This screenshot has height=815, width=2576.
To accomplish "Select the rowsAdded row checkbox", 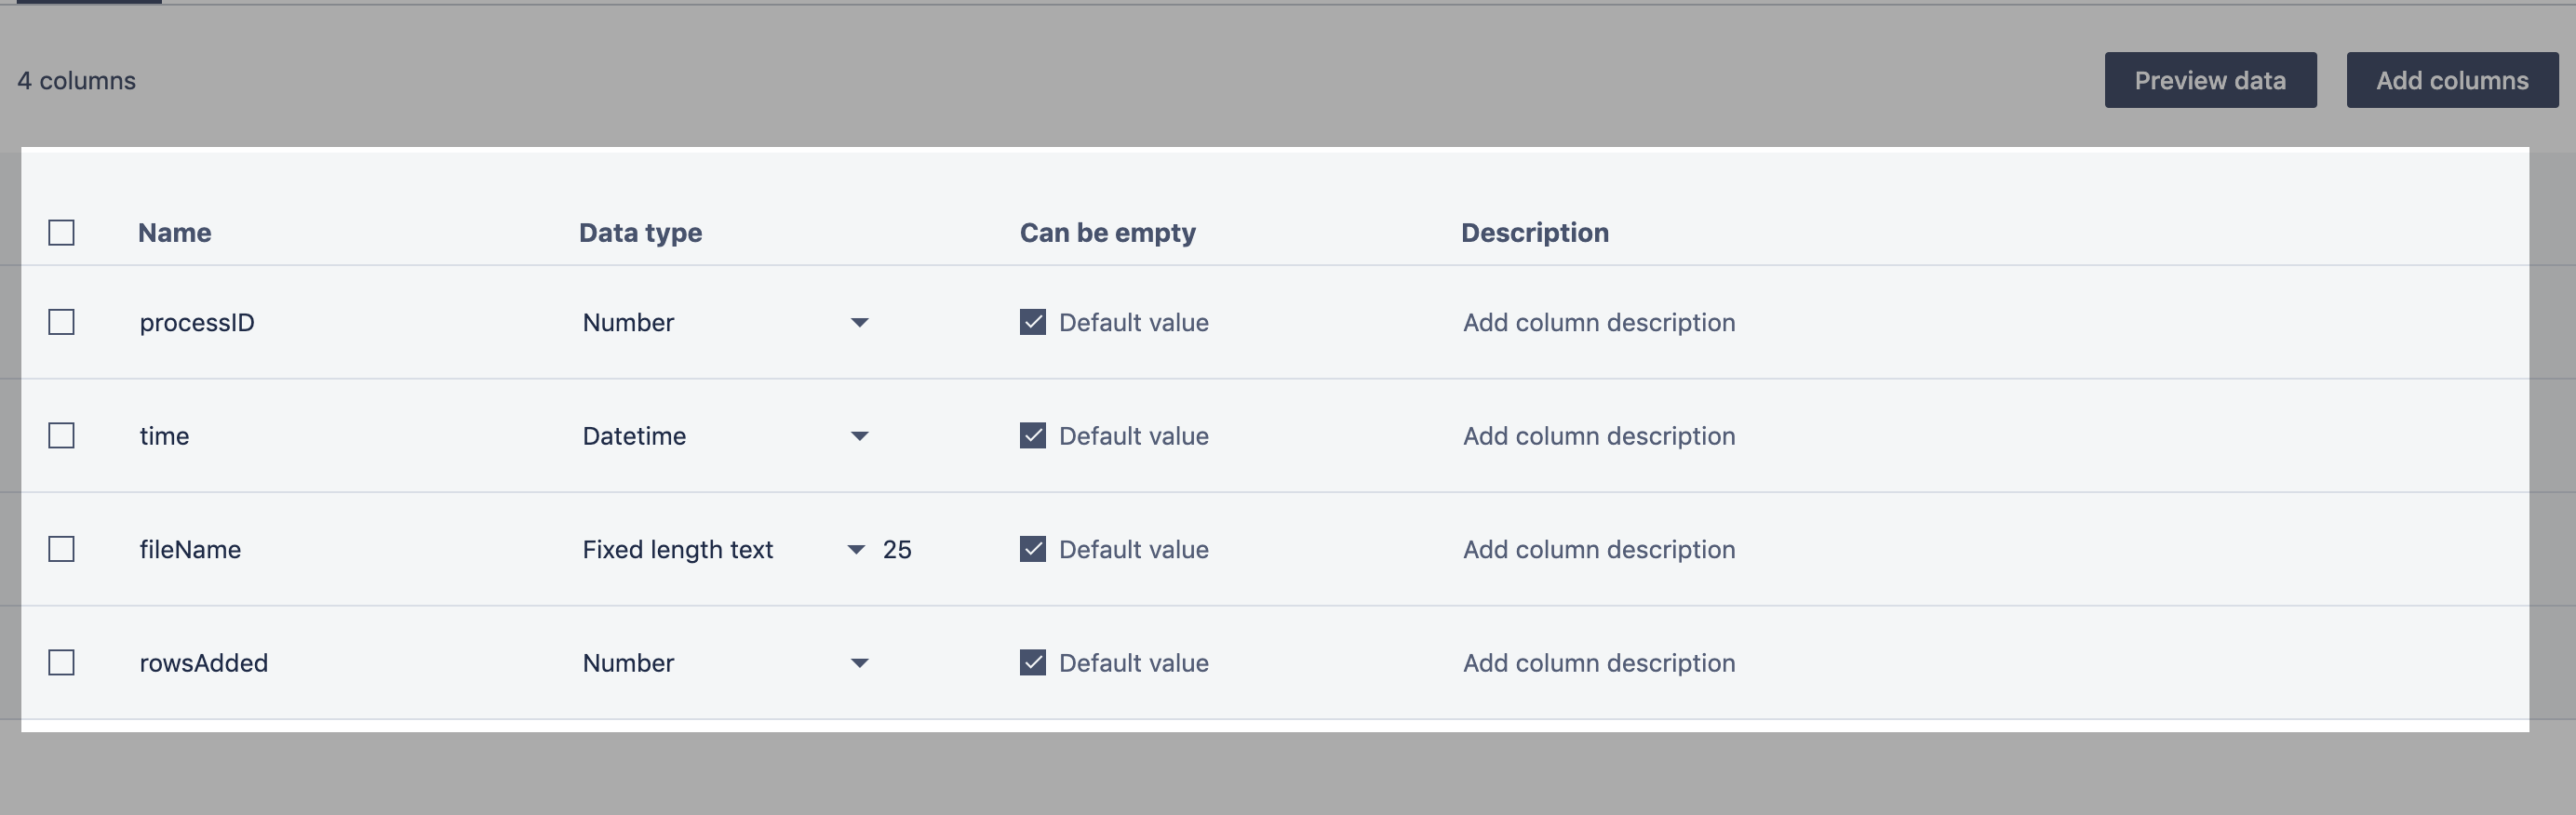I will pyautogui.click(x=62, y=663).
